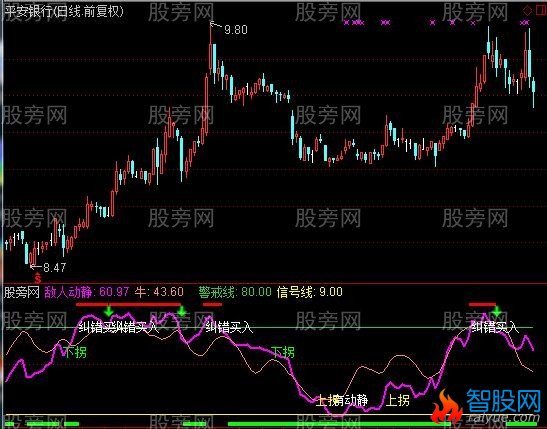Click the leftmost green 下拐 label
The width and height of the screenshot is (547, 429).
click(74, 352)
